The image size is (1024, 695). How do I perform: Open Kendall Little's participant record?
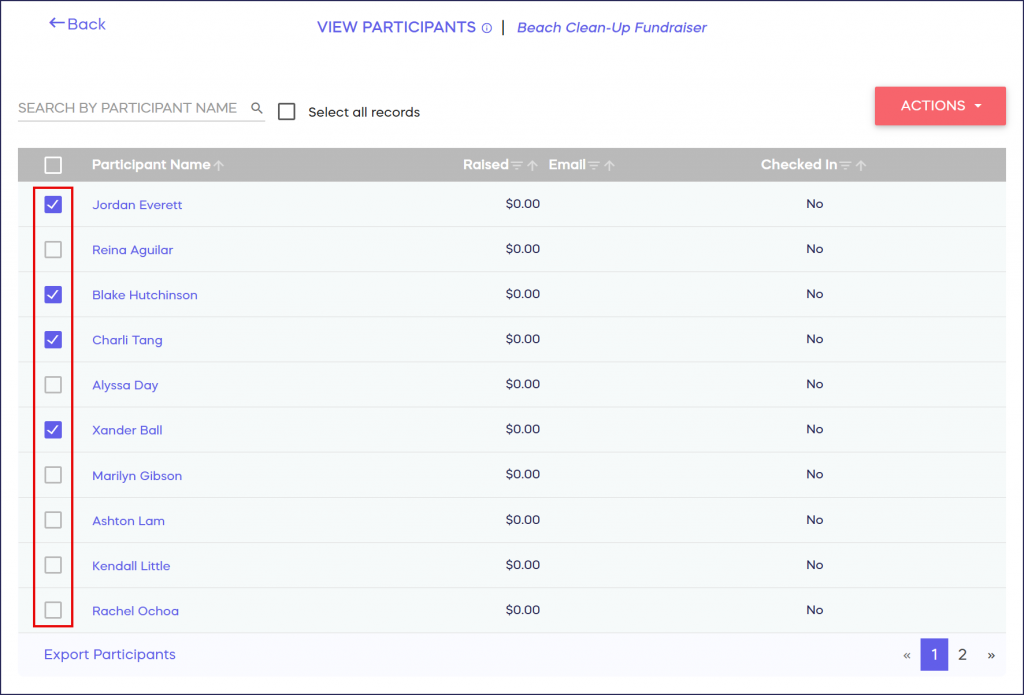click(x=131, y=566)
